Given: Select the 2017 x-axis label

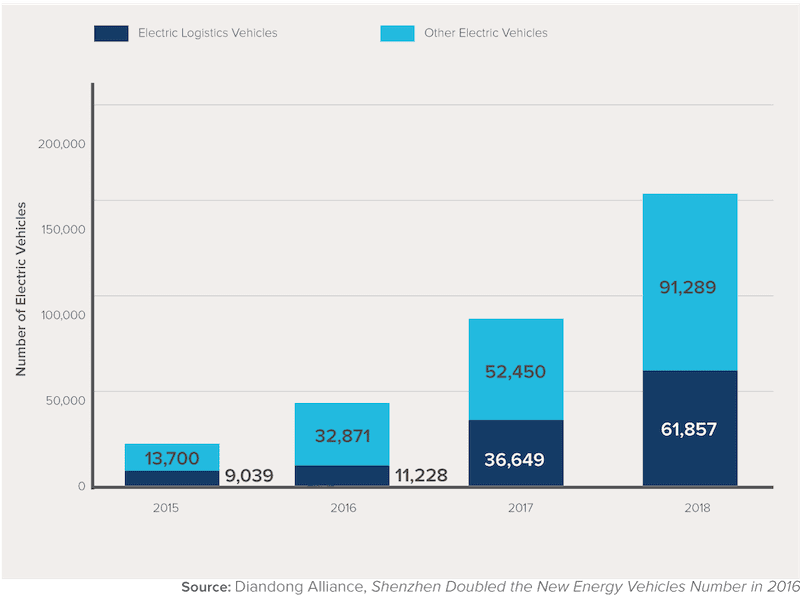Looking at the screenshot, I should [519, 508].
